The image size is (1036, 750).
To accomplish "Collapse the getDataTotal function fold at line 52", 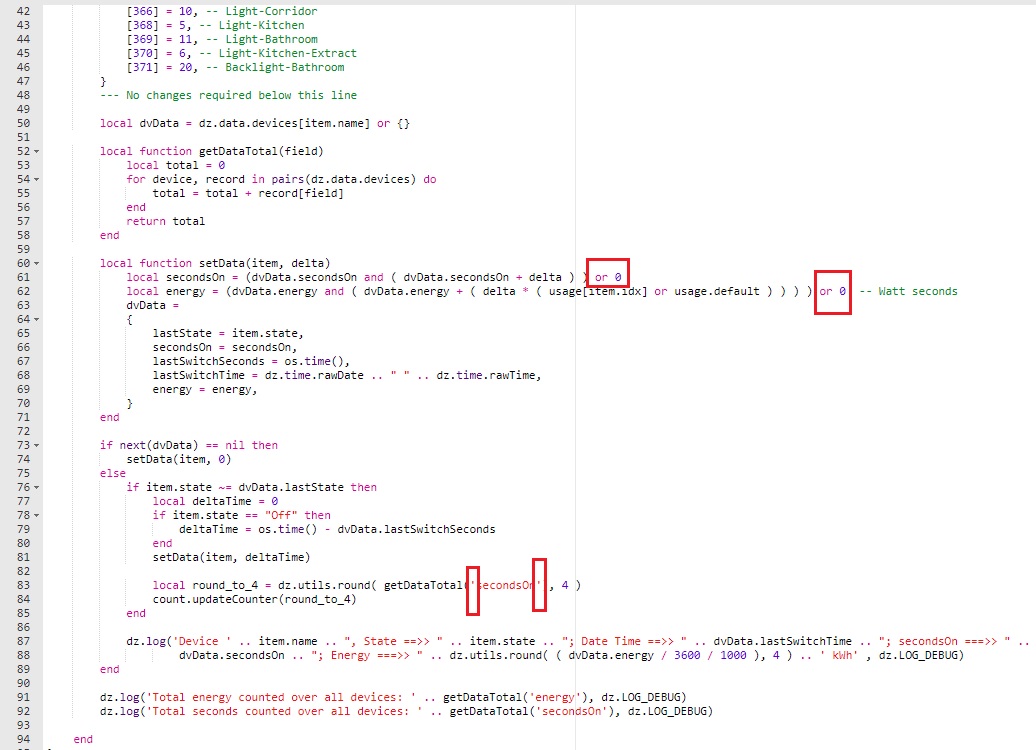I will click(36, 151).
